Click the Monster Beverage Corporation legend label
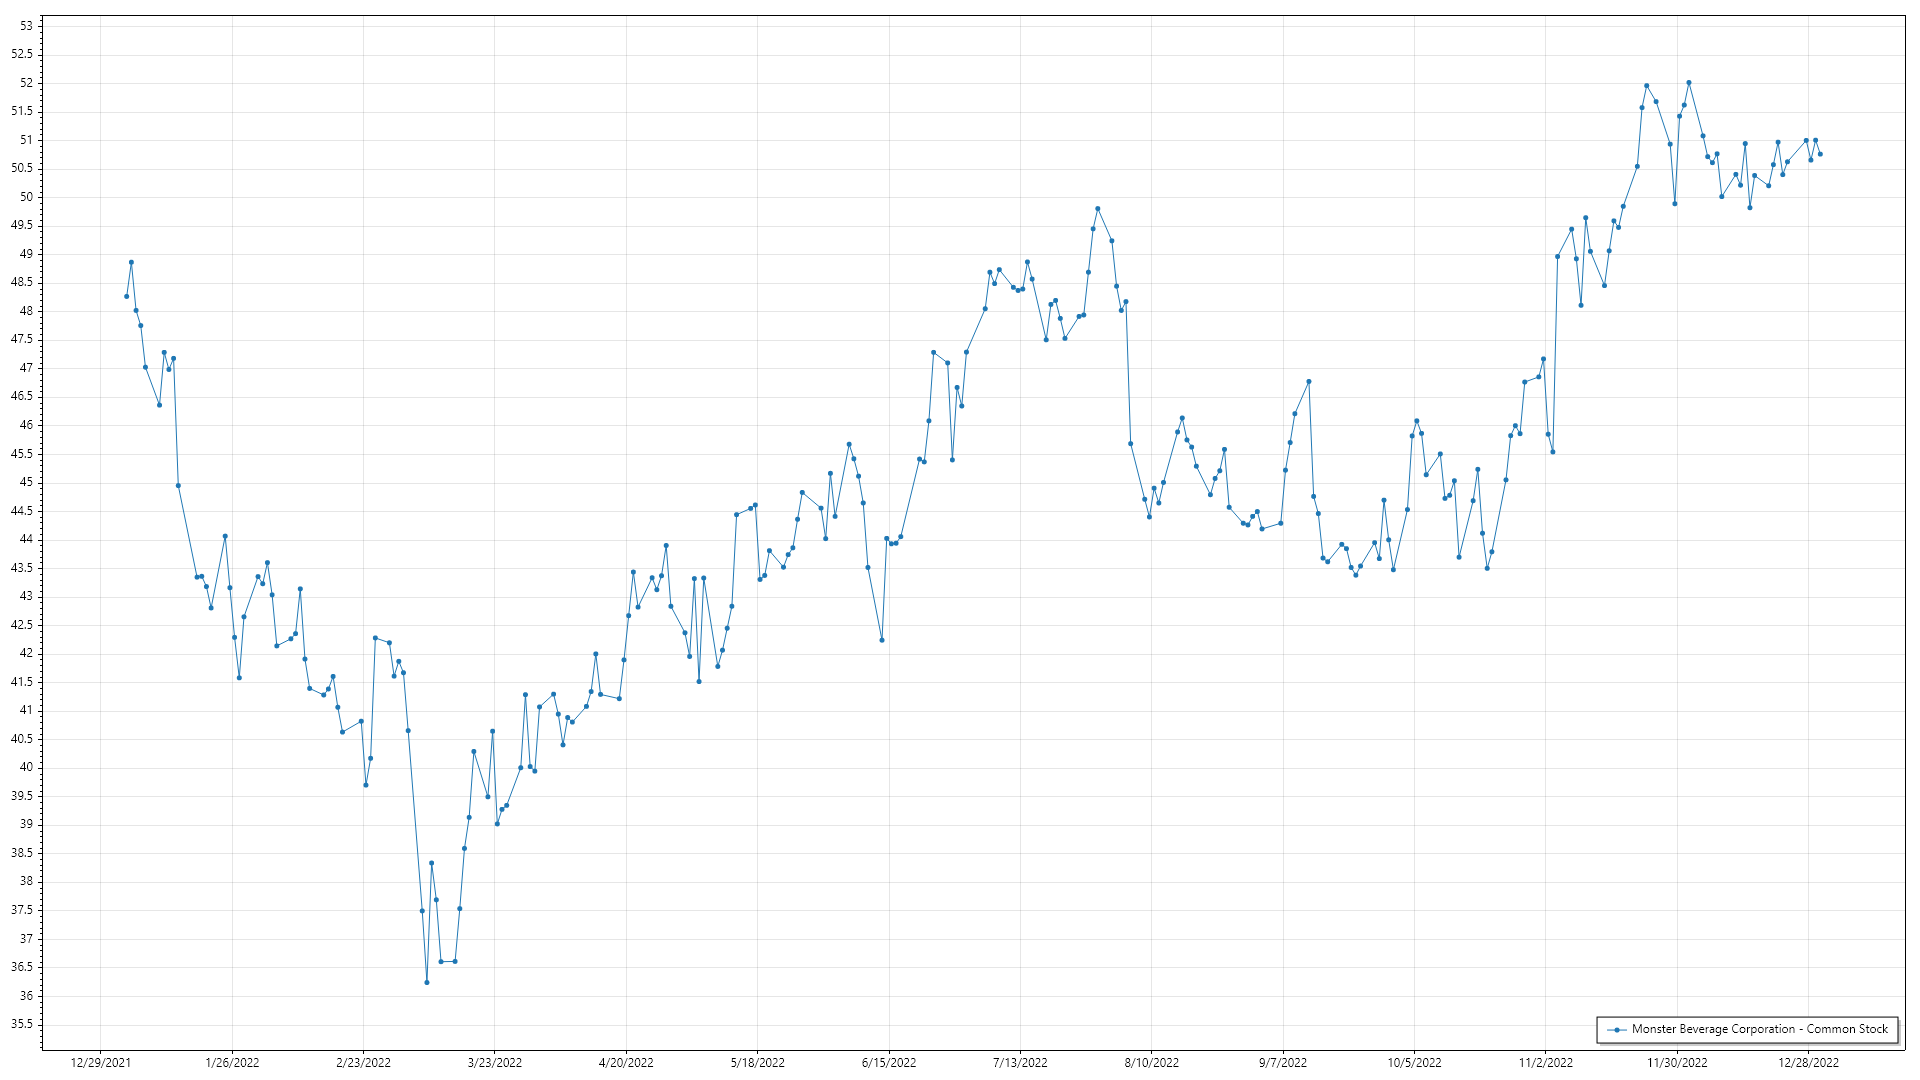Image resolution: width=1920 pixels, height=1080 pixels. [x=1759, y=1029]
